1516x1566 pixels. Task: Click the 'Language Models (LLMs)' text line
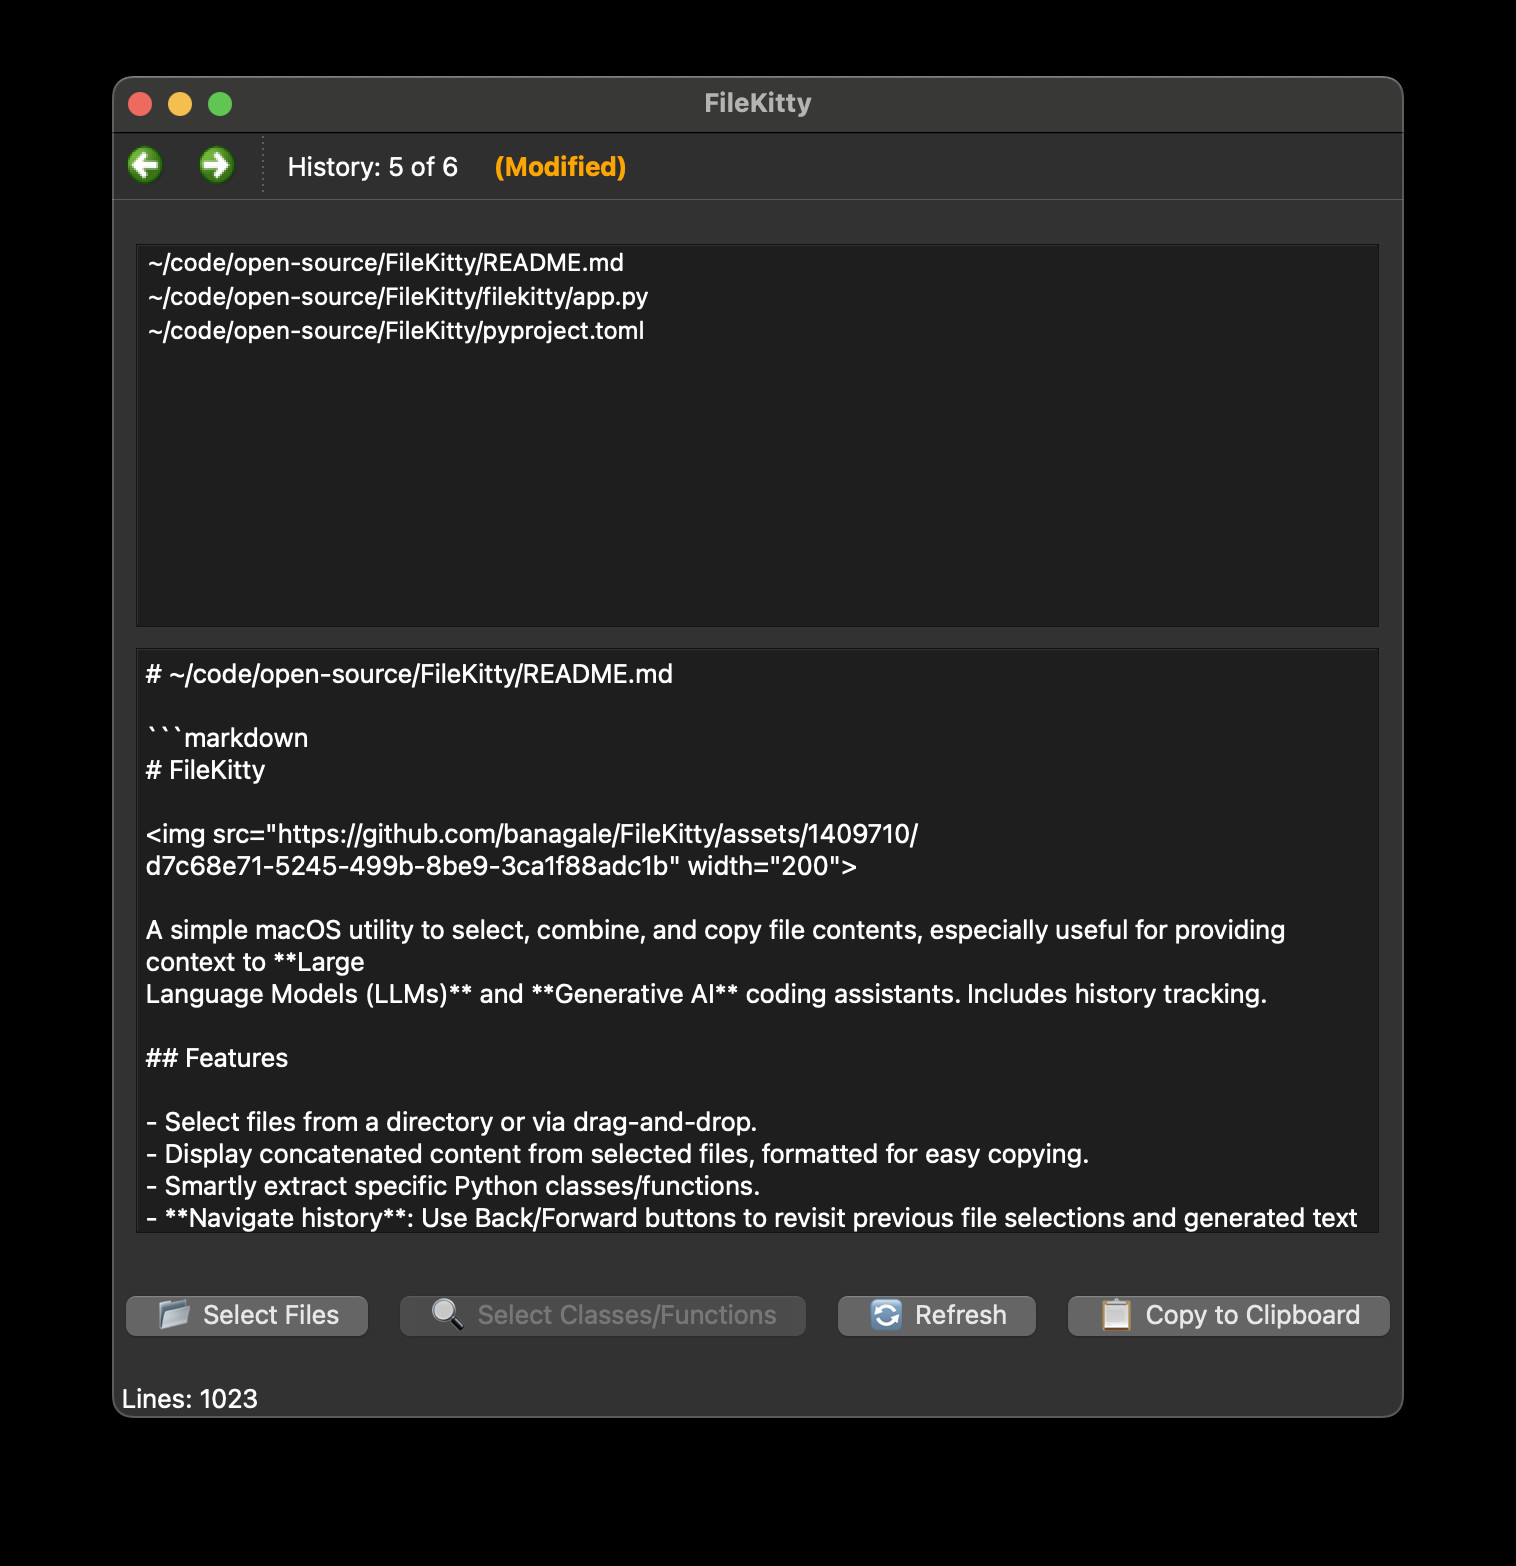(706, 994)
